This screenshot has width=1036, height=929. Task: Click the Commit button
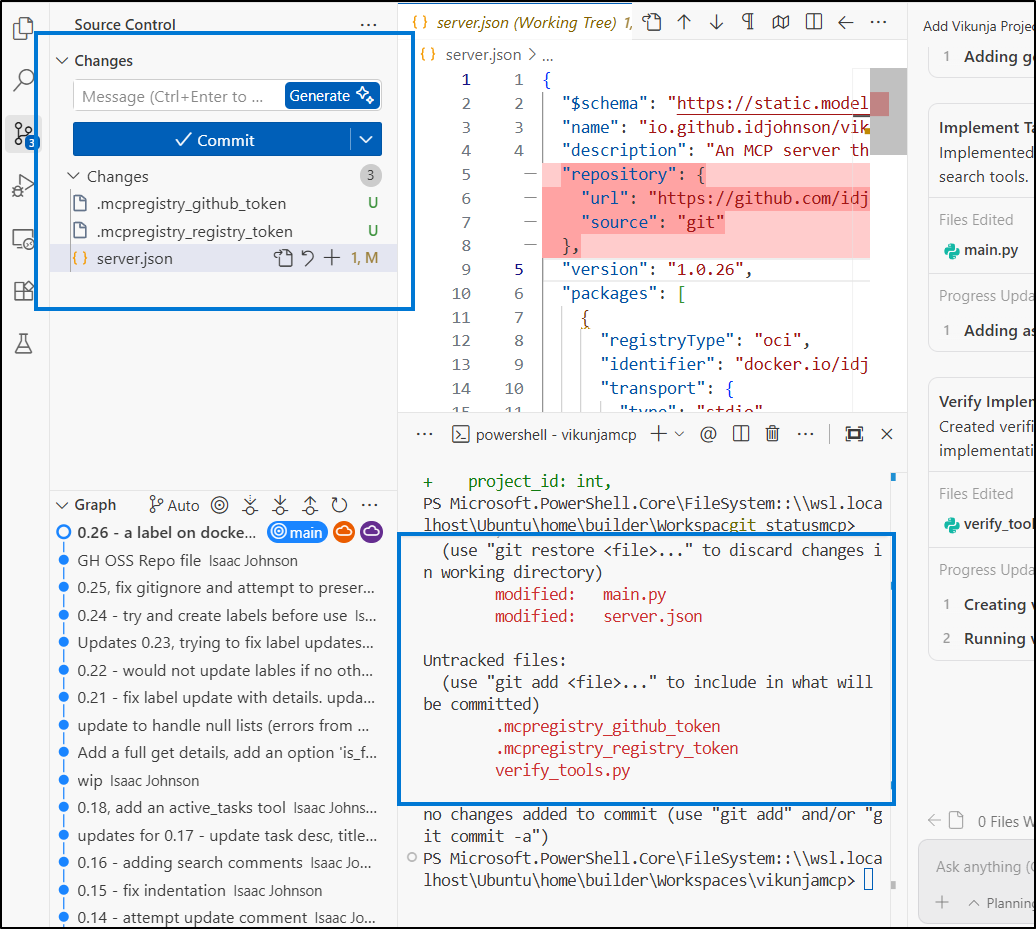pos(212,140)
